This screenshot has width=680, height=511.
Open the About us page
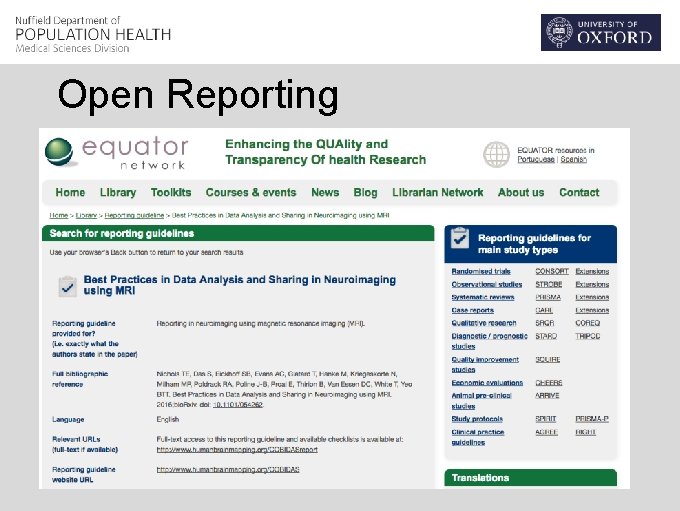pos(521,192)
